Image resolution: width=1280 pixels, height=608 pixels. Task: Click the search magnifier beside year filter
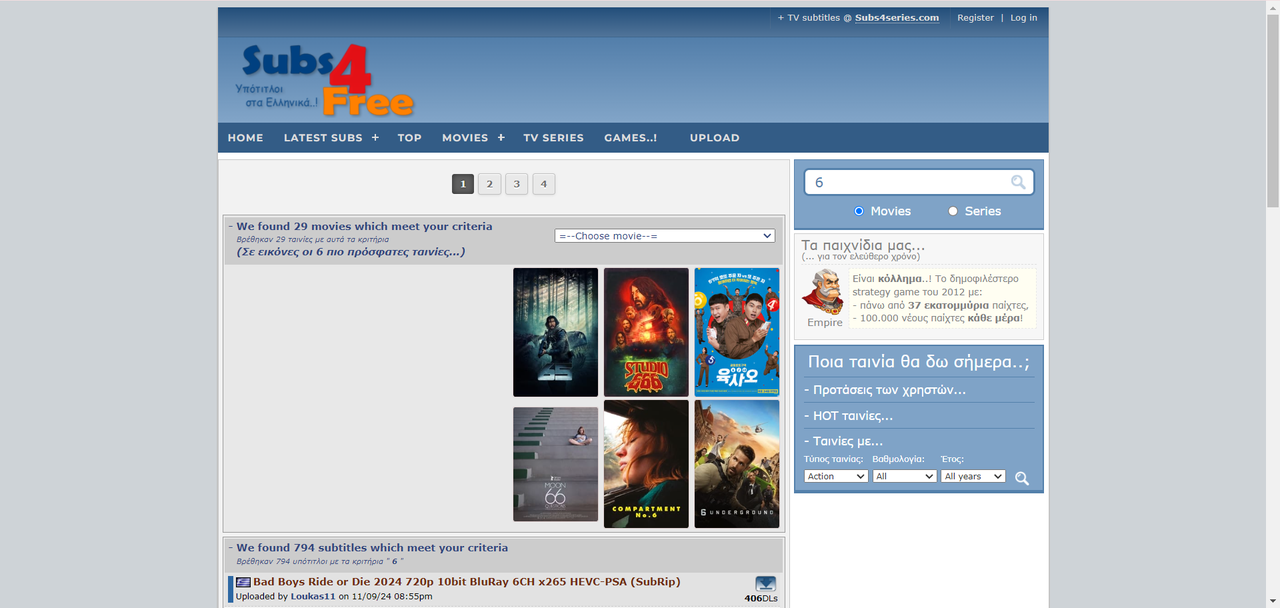point(1022,478)
